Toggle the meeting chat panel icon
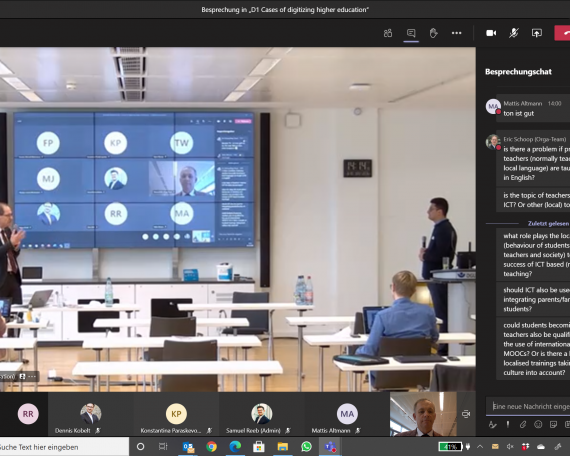Image resolution: width=570 pixels, height=456 pixels. pyautogui.click(x=411, y=33)
